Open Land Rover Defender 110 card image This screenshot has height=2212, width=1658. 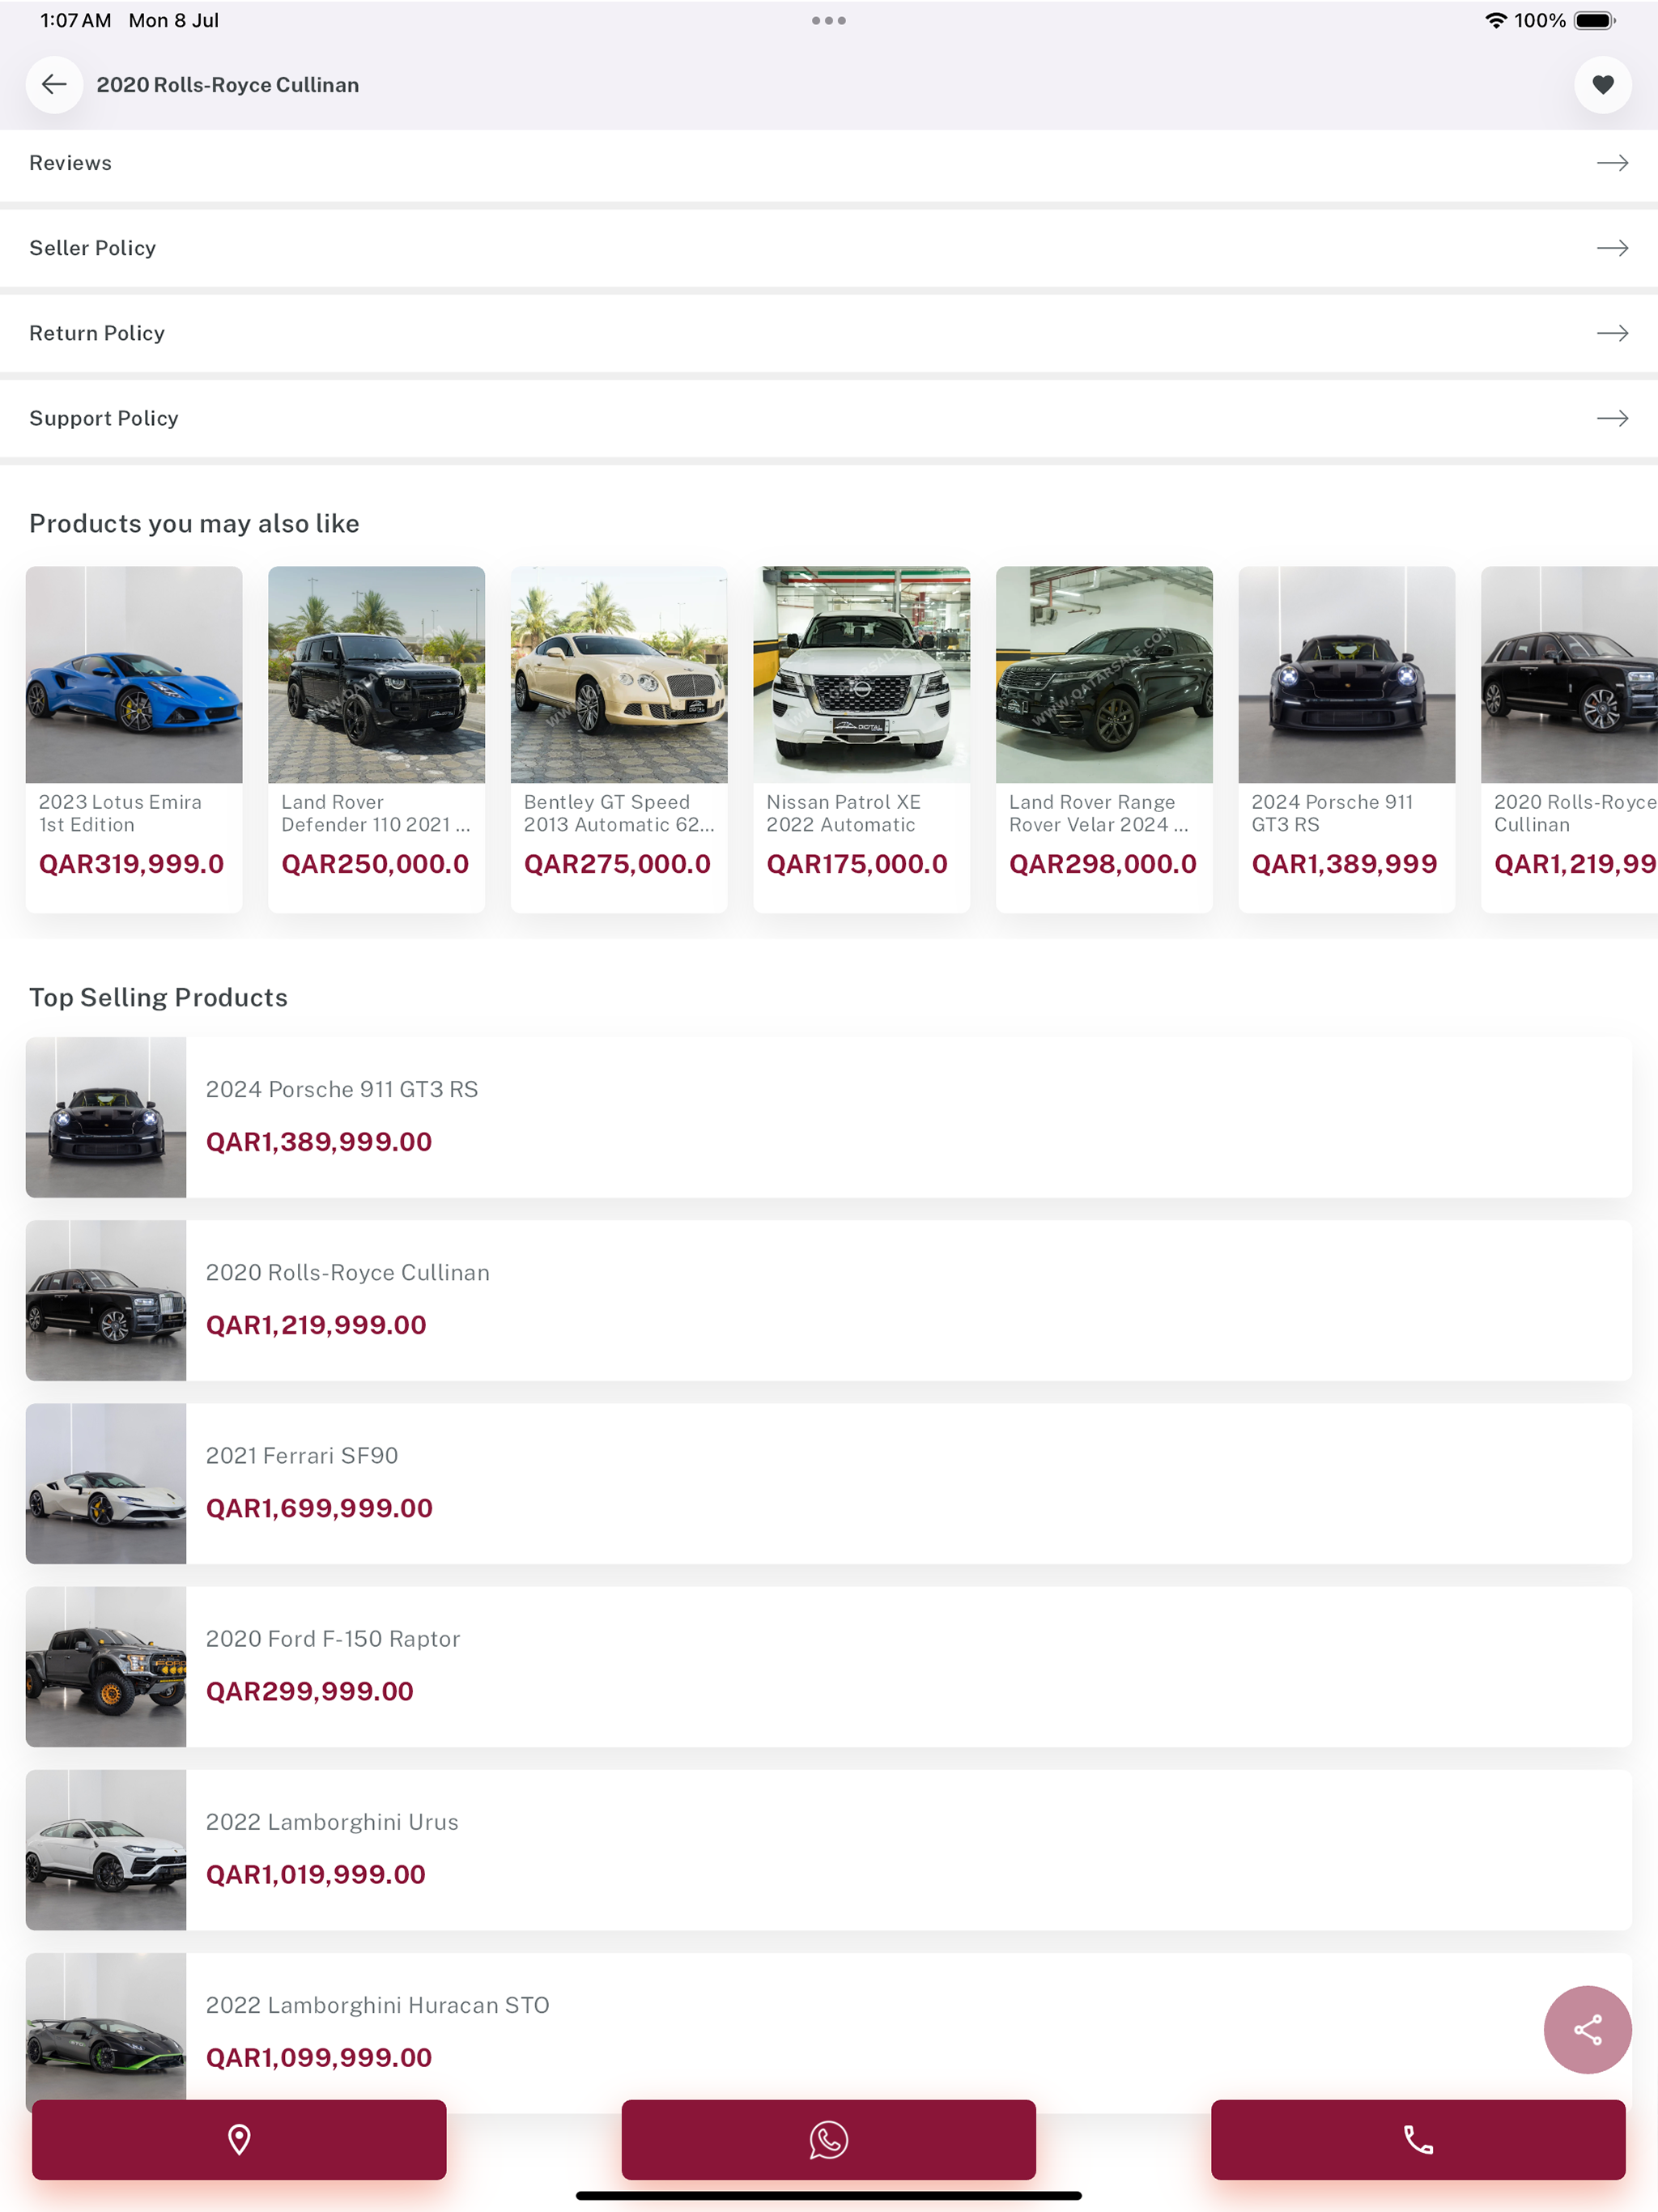(x=376, y=675)
